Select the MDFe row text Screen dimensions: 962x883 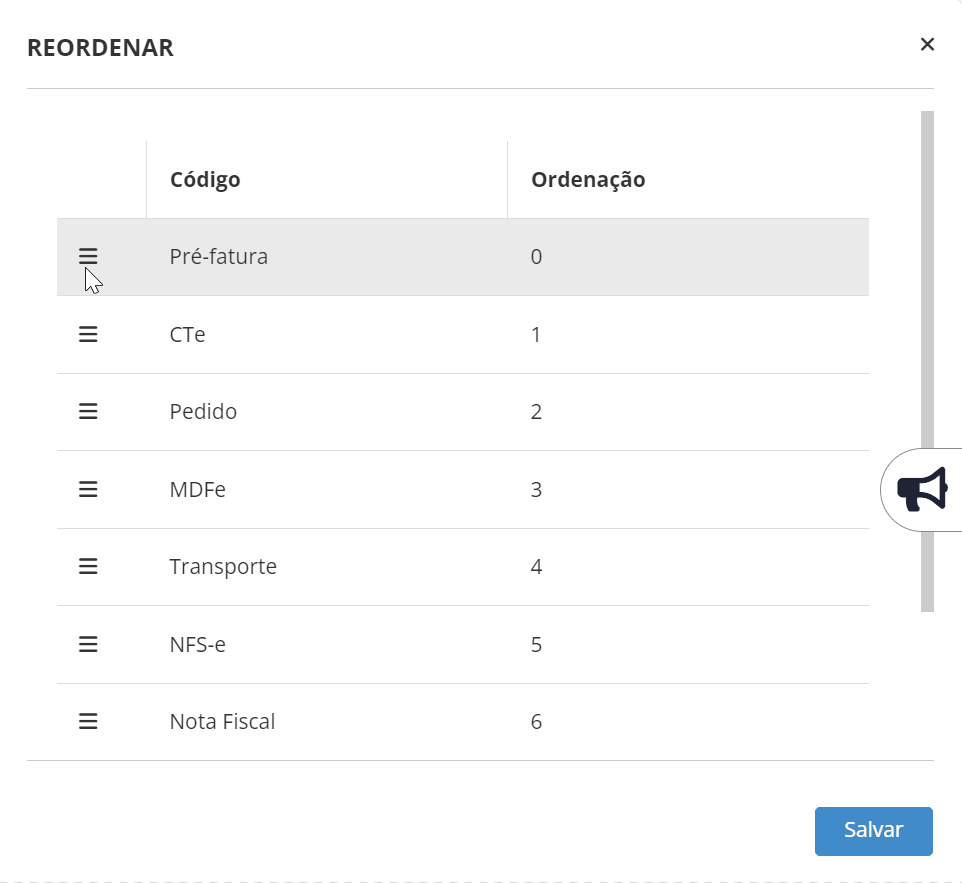[198, 489]
